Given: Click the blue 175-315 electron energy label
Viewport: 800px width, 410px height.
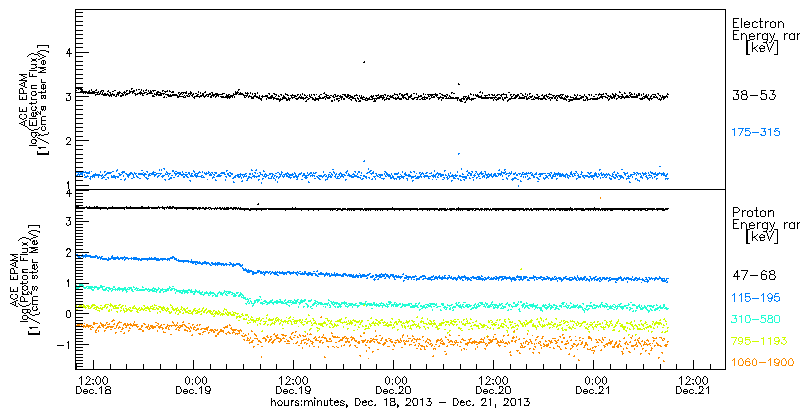Looking at the screenshot, I should (756, 132).
